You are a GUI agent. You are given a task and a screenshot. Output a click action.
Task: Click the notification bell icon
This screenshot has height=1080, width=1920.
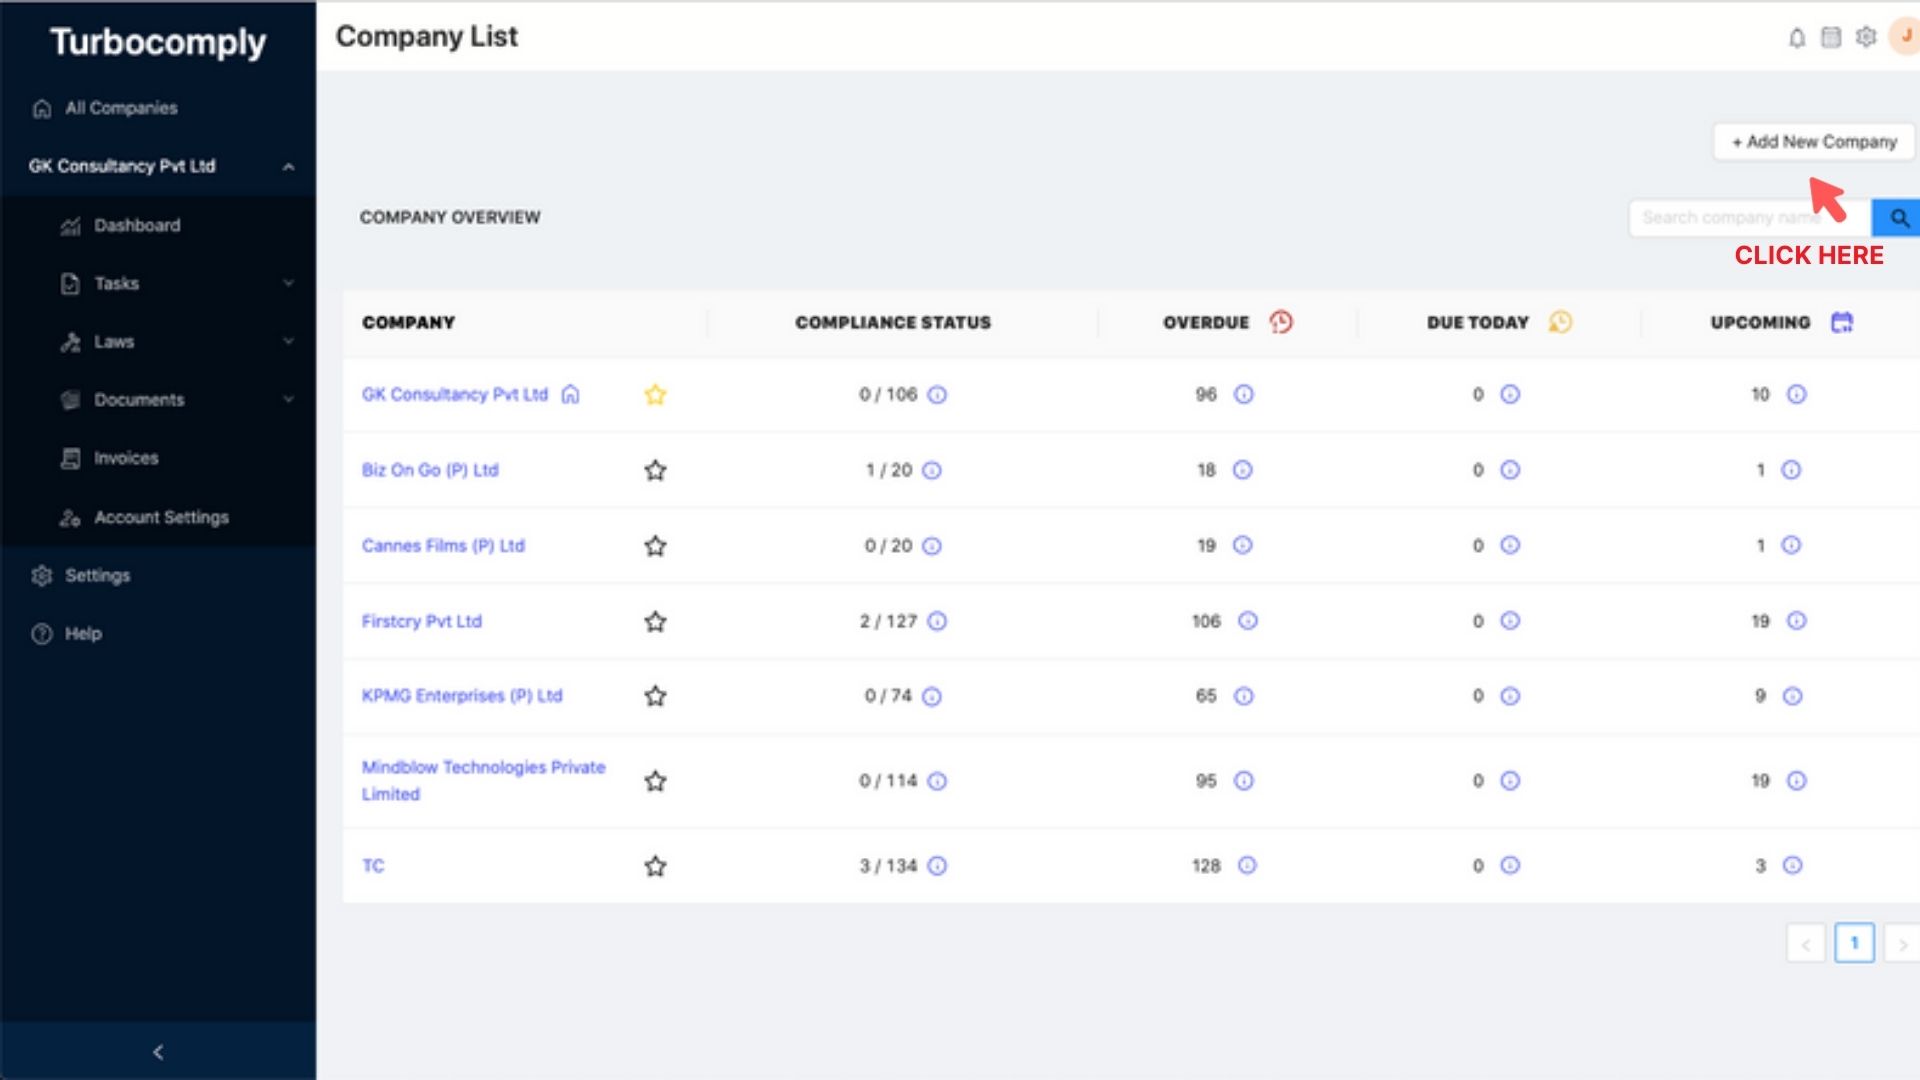(x=1797, y=38)
